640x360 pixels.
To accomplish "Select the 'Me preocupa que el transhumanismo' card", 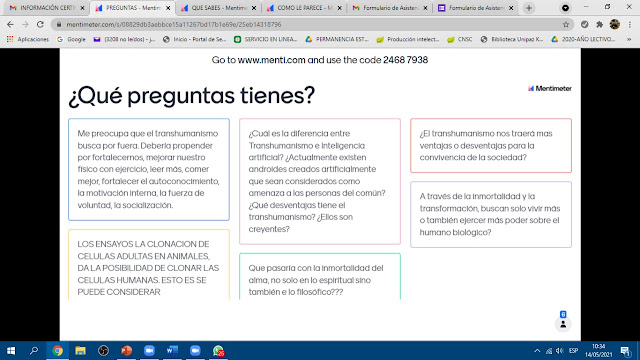I will pos(149,169).
